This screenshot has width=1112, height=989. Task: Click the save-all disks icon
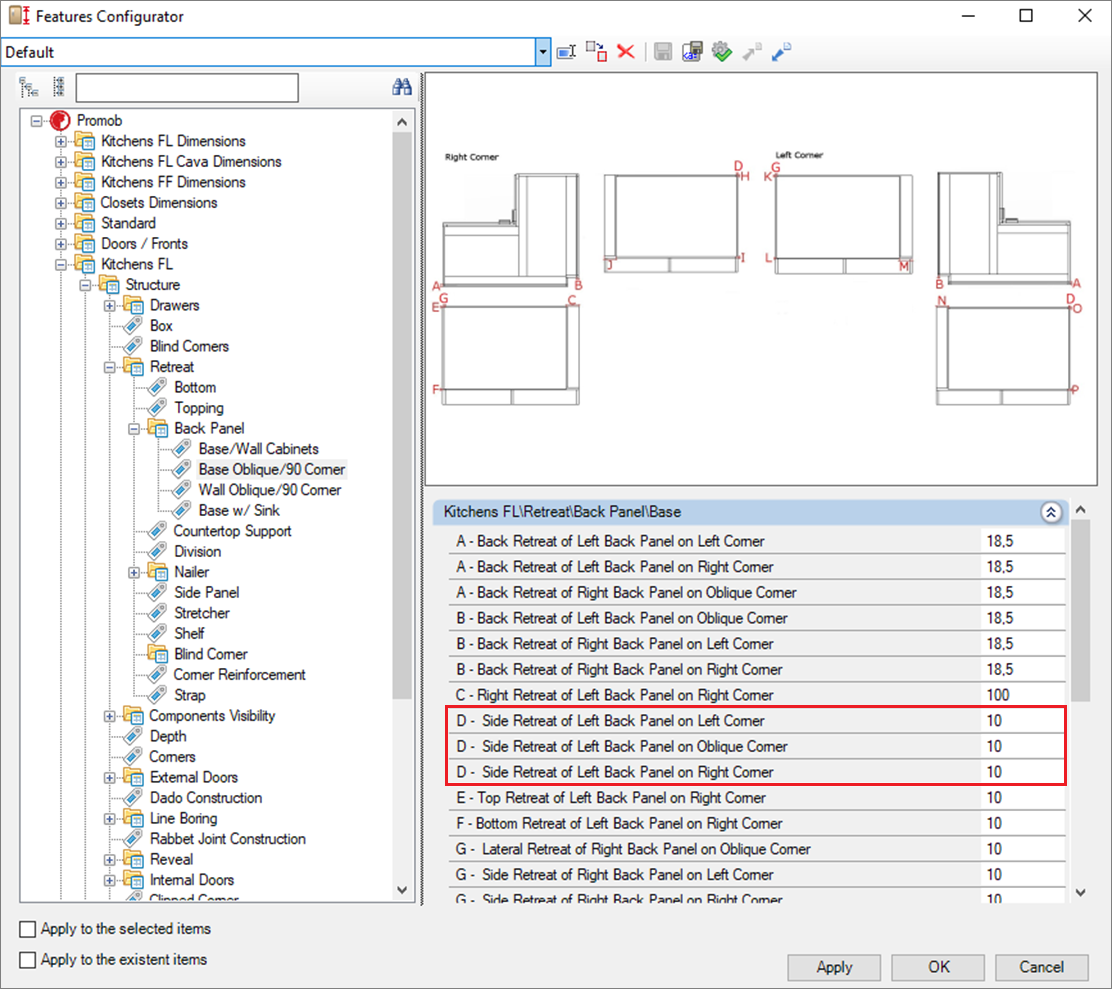tap(692, 52)
